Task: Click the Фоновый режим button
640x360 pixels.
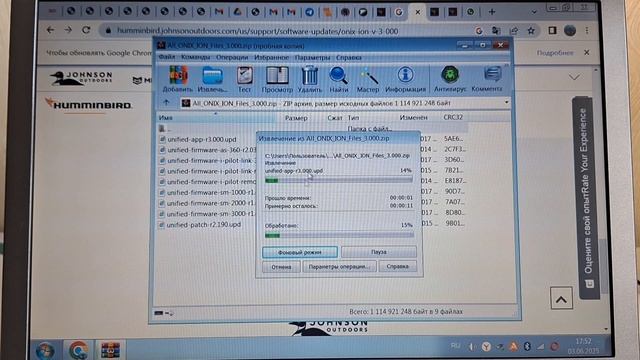Action: (x=300, y=252)
